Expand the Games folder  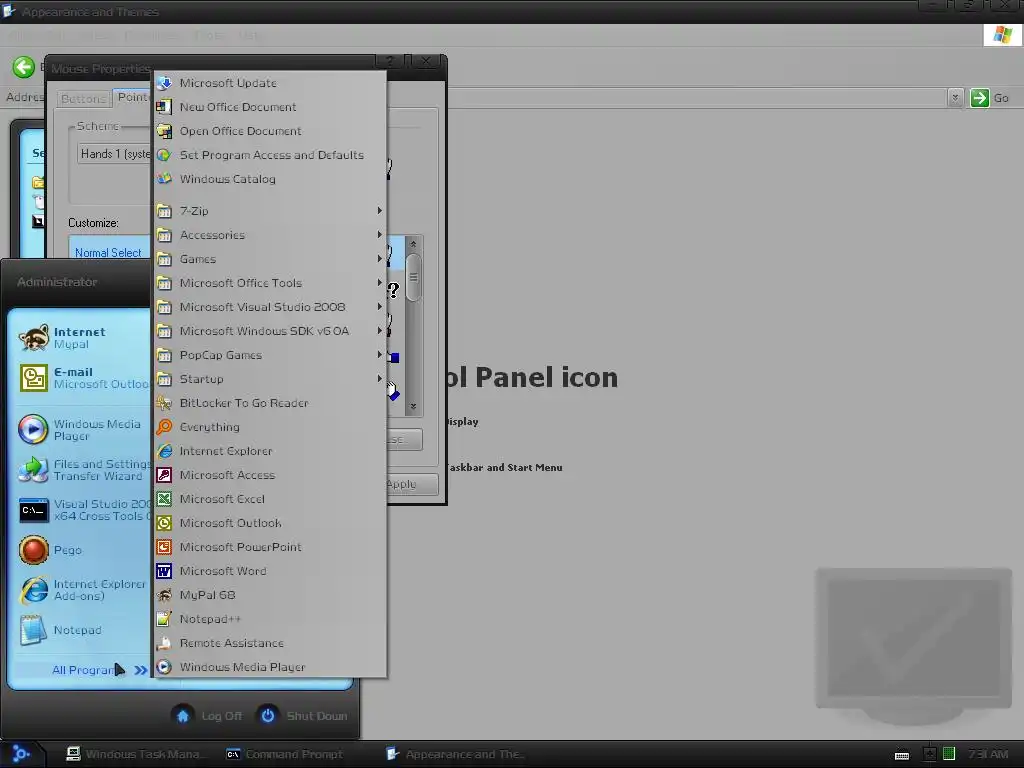coord(270,259)
